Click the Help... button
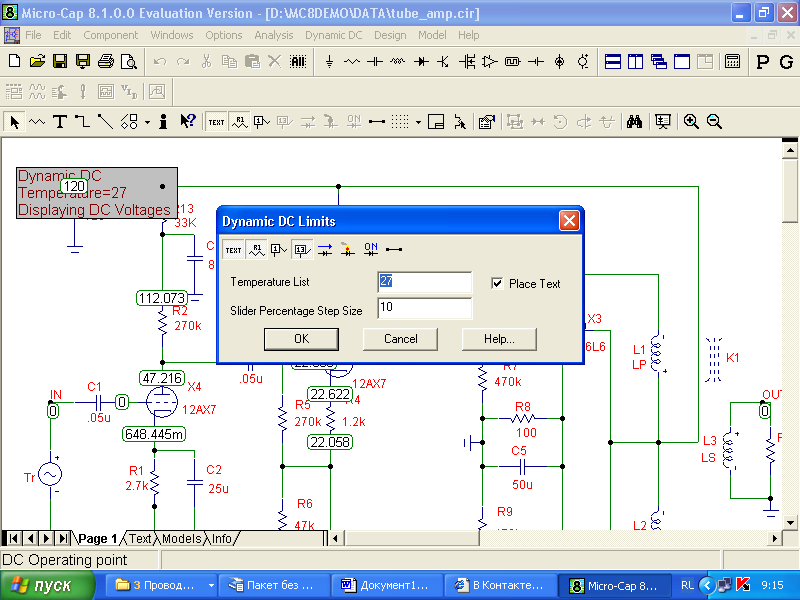Screen dimensions: 800x600 pos(499,339)
